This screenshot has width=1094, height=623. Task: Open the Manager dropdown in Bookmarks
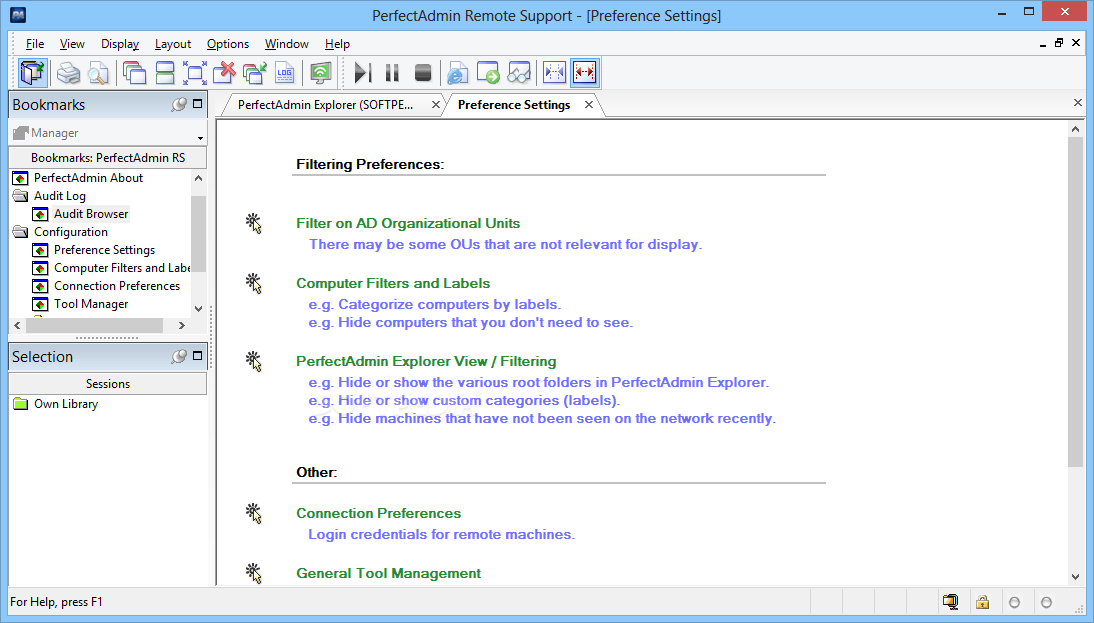coord(200,137)
